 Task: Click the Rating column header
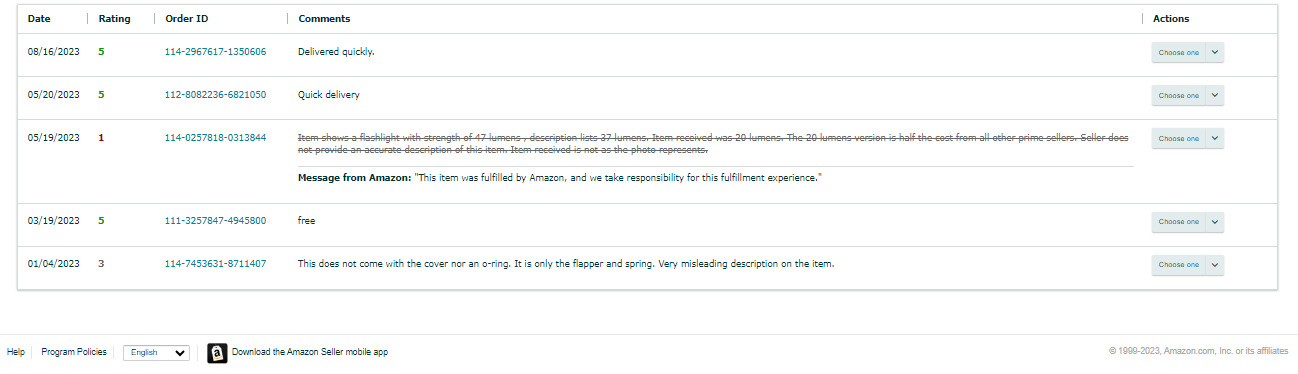(114, 19)
